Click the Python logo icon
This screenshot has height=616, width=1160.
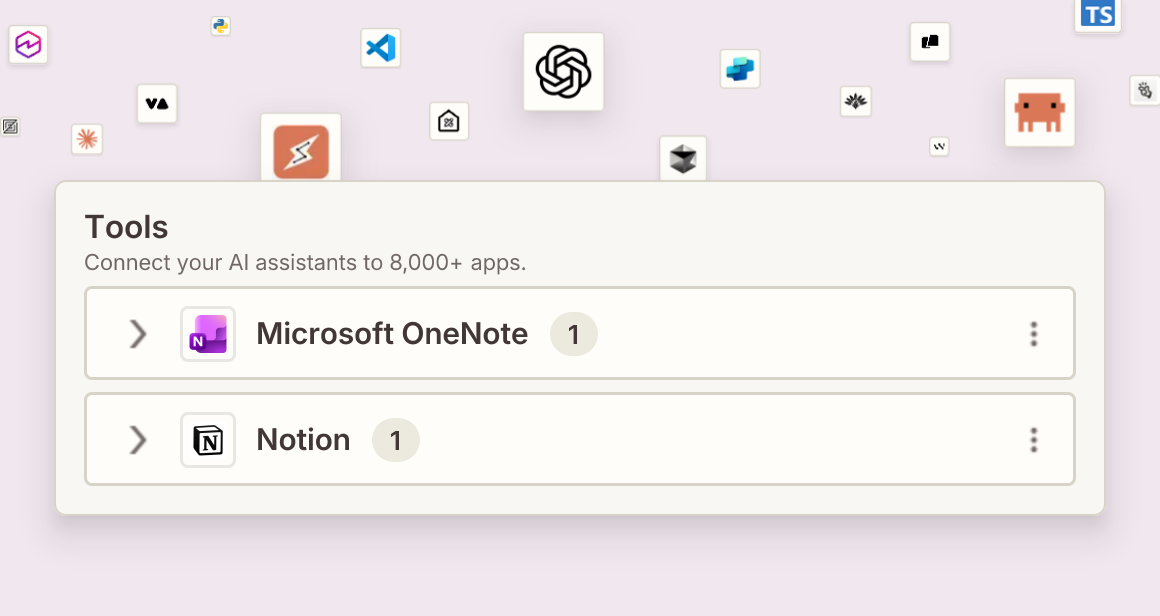point(220,26)
